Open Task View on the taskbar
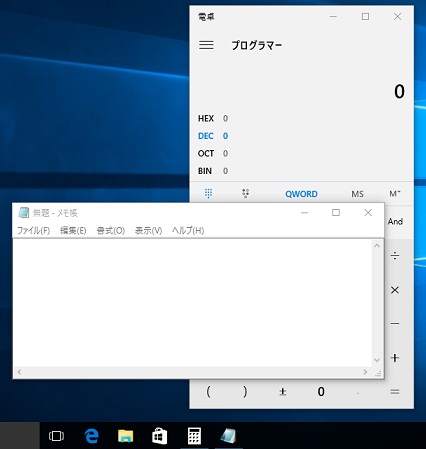Image resolution: width=426 pixels, height=449 pixels. [x=56, y=436]
